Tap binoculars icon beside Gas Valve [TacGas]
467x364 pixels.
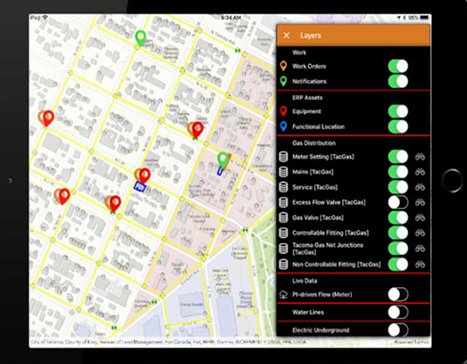(x=420, y=218)
